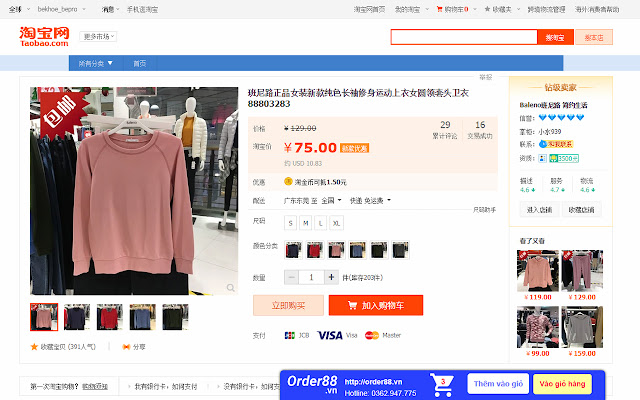Select size M

[306, 223]
